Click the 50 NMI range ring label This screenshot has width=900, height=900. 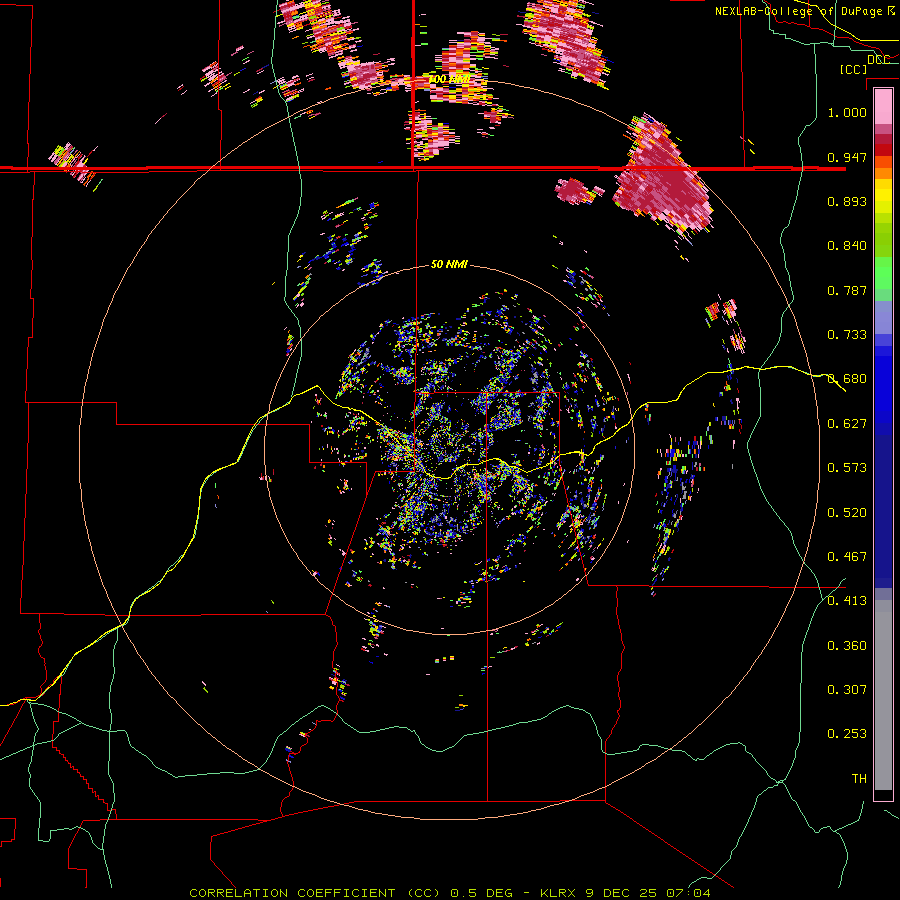click(449, 265)
